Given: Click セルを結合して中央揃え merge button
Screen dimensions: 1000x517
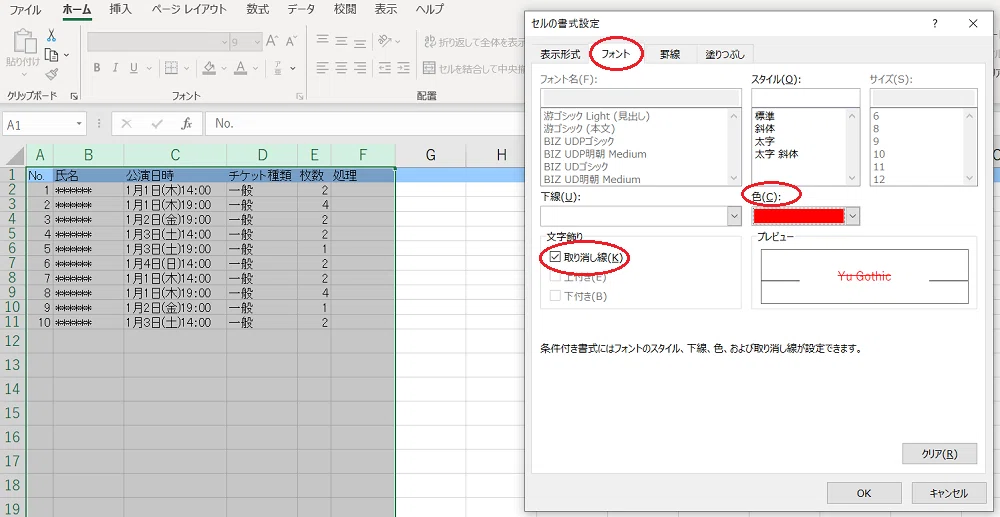Looking at the screenshot, I should 473,68.
